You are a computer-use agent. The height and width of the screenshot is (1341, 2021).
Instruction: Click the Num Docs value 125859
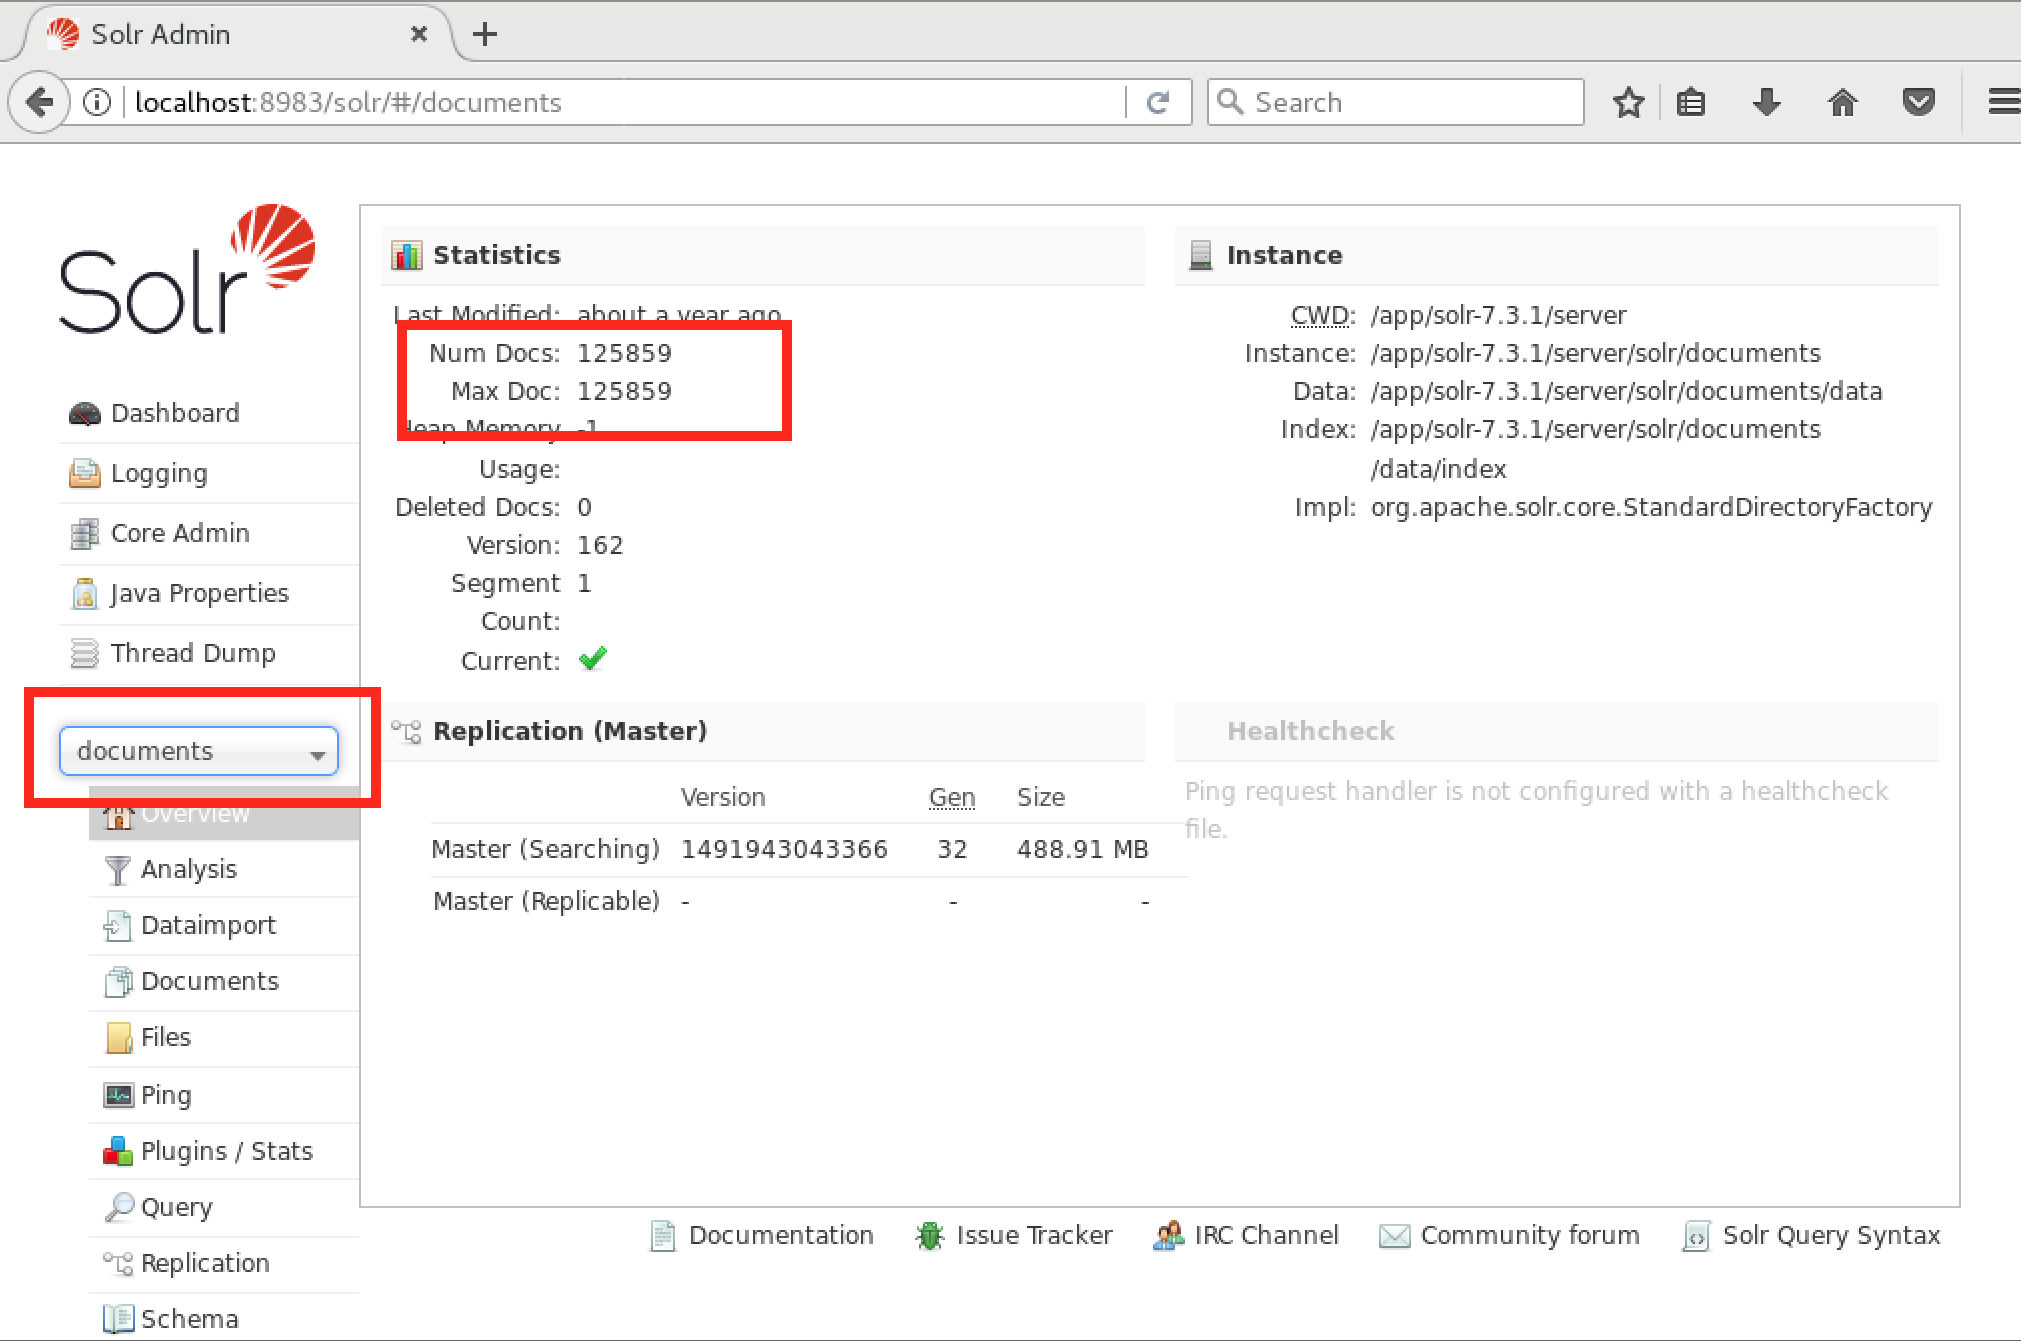[x=624, y=353]
